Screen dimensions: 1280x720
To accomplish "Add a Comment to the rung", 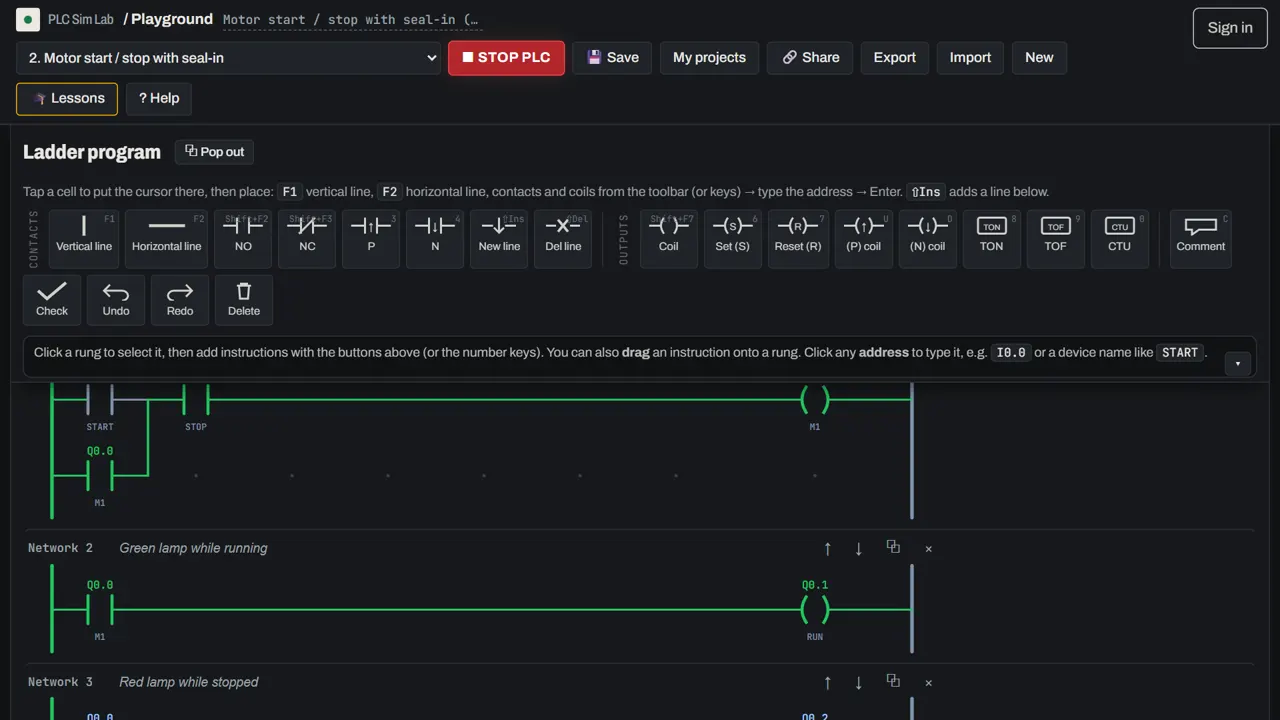I will tap(1200, 239).
